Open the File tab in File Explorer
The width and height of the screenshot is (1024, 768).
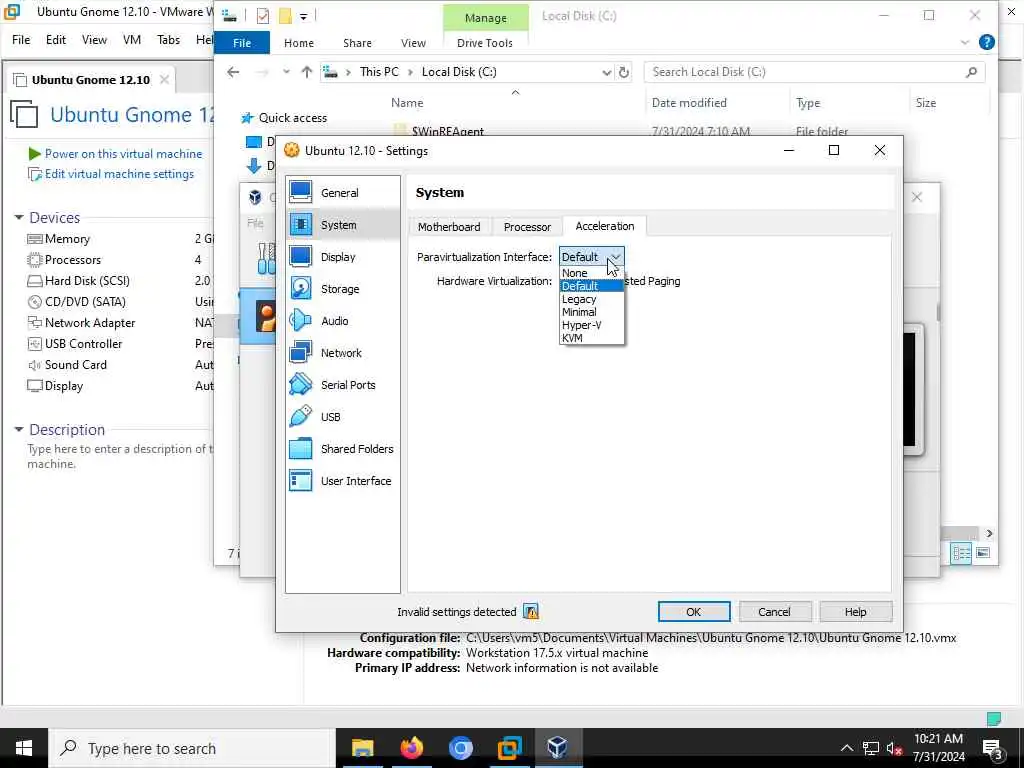pyautogui.click(x=242, y=43)
